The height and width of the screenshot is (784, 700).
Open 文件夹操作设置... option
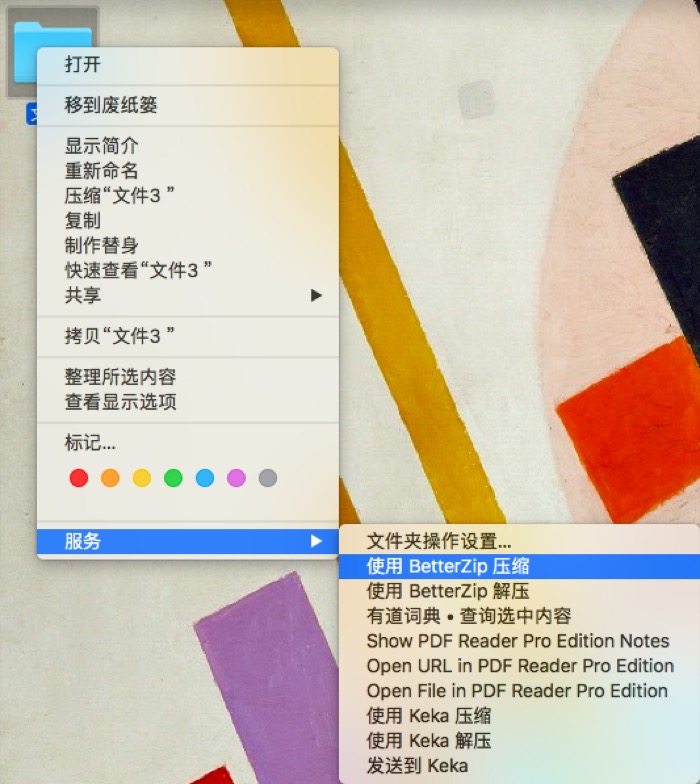(x=439, y=541)
